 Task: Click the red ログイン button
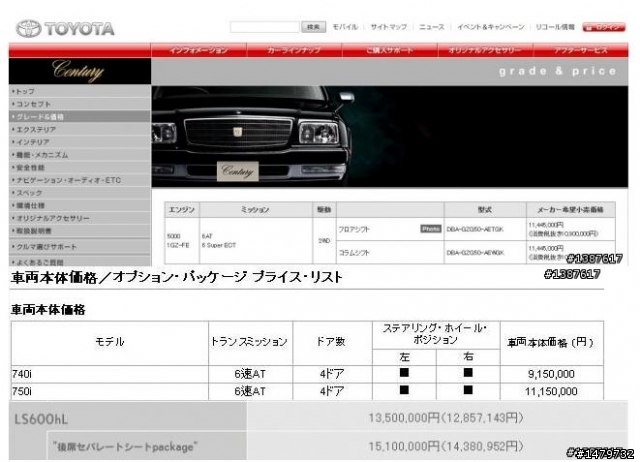604,27
